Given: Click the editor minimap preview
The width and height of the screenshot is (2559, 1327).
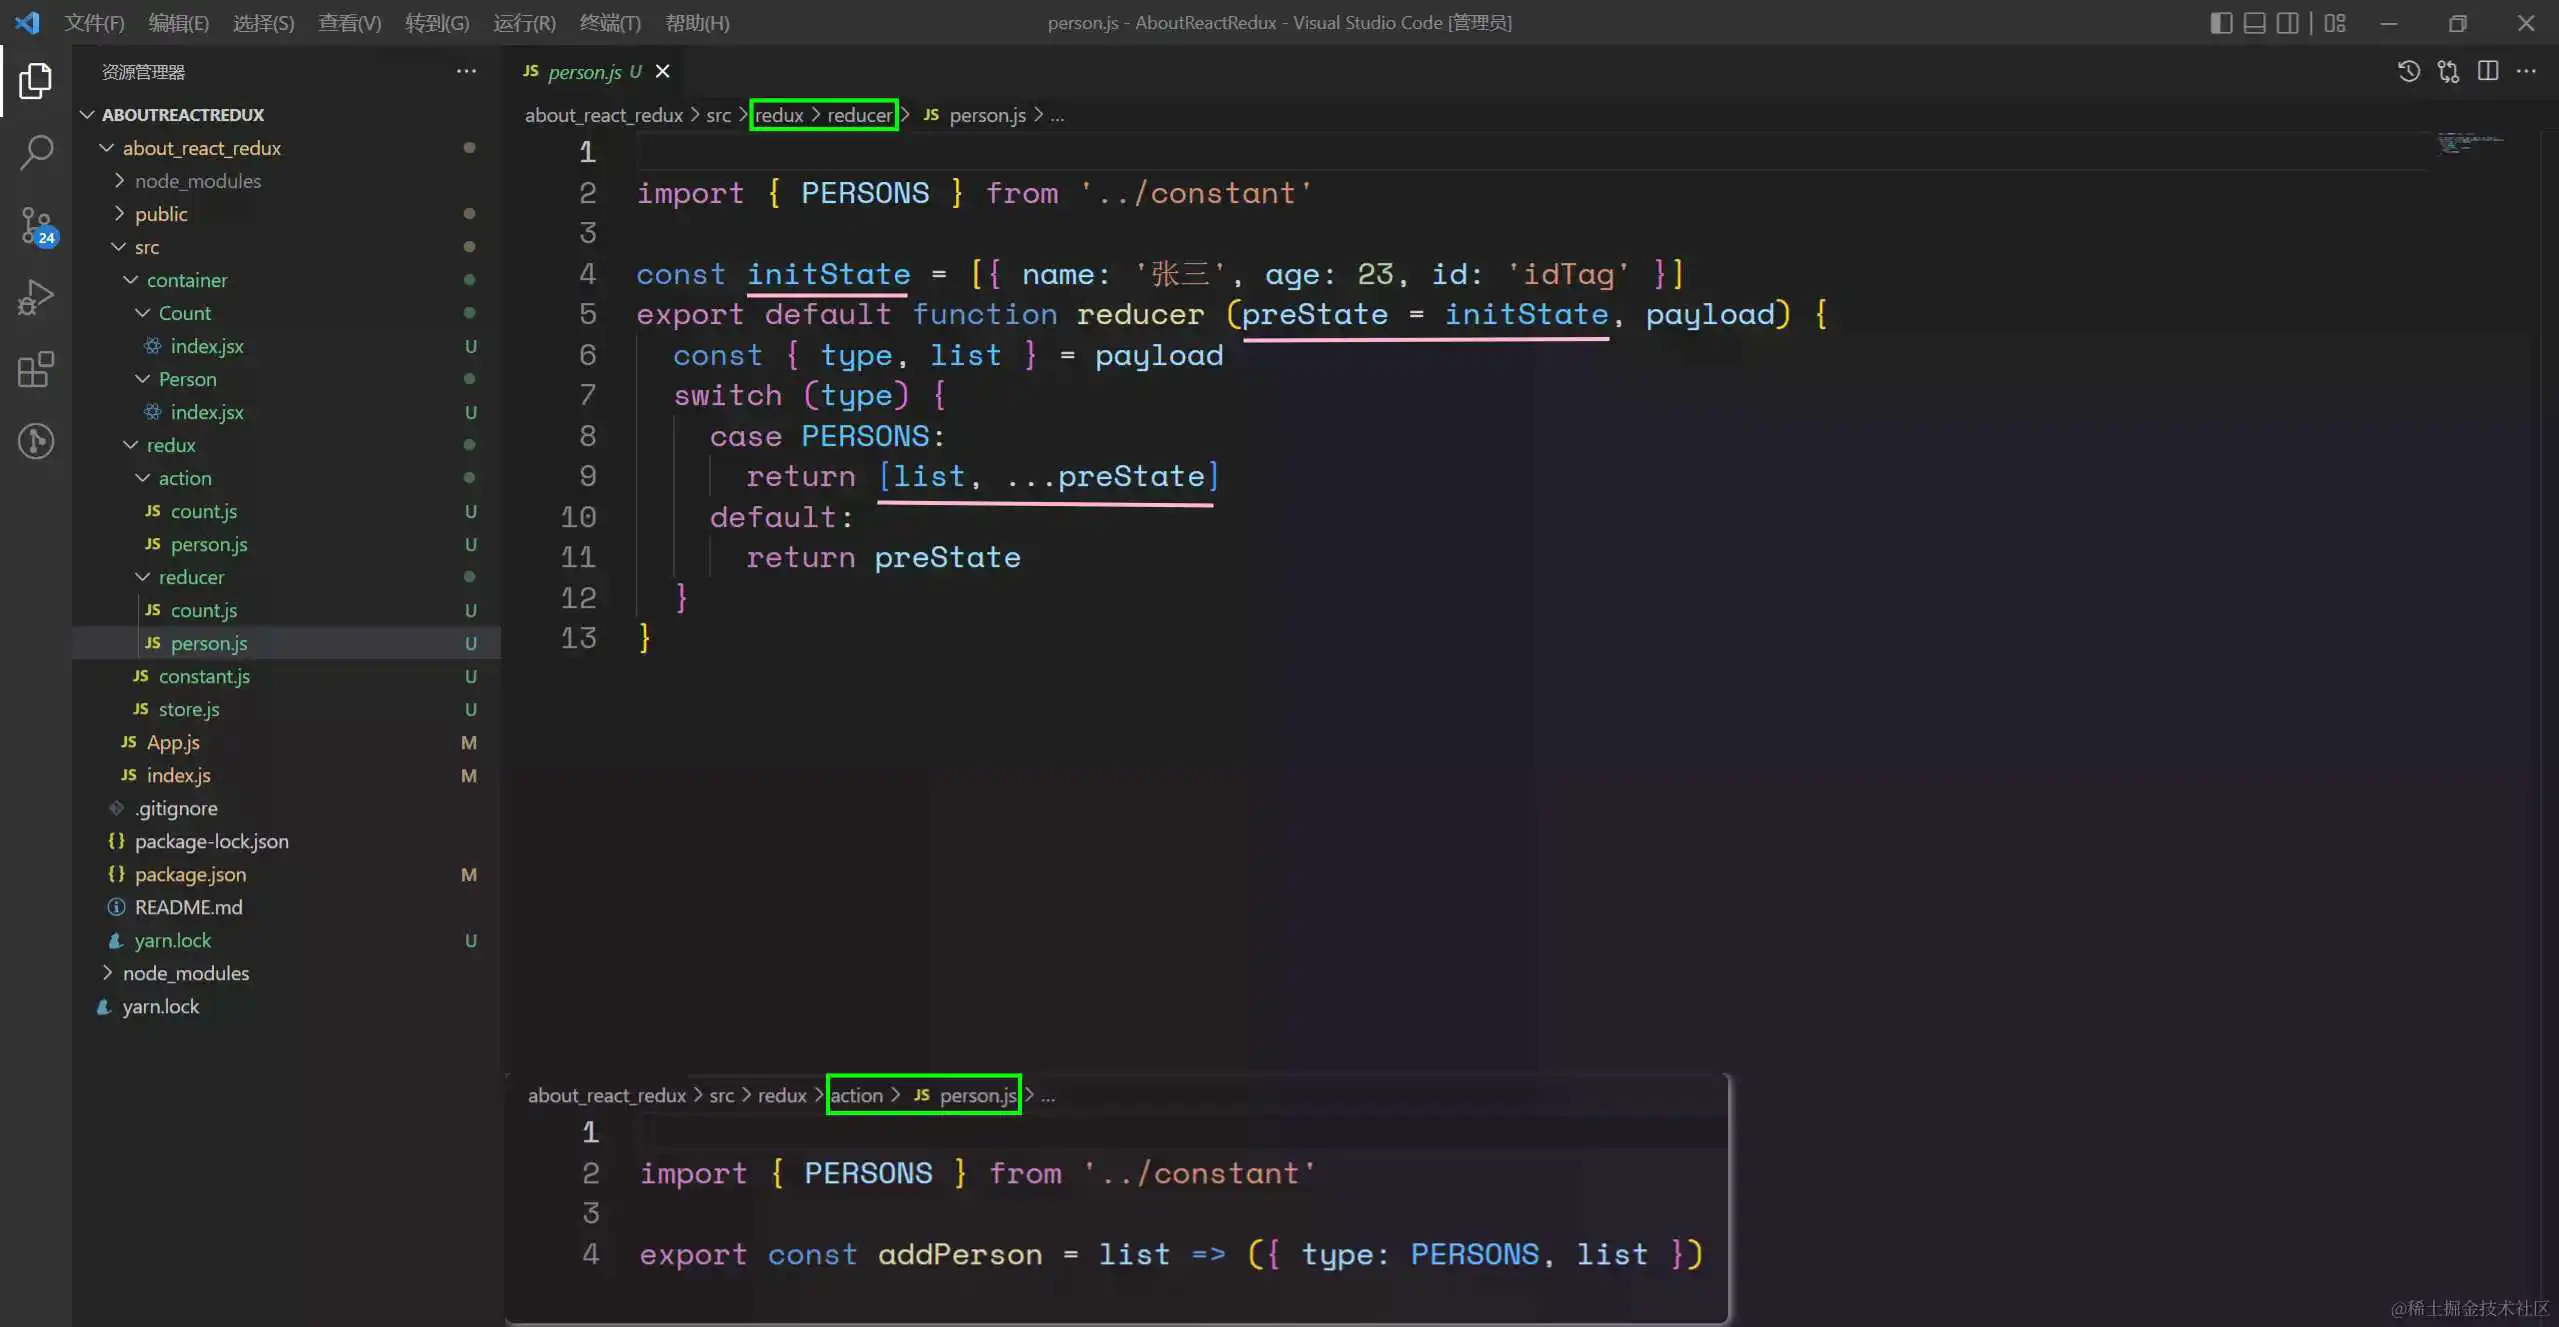Looking at the screenshot, I should tap(2470, 143).
